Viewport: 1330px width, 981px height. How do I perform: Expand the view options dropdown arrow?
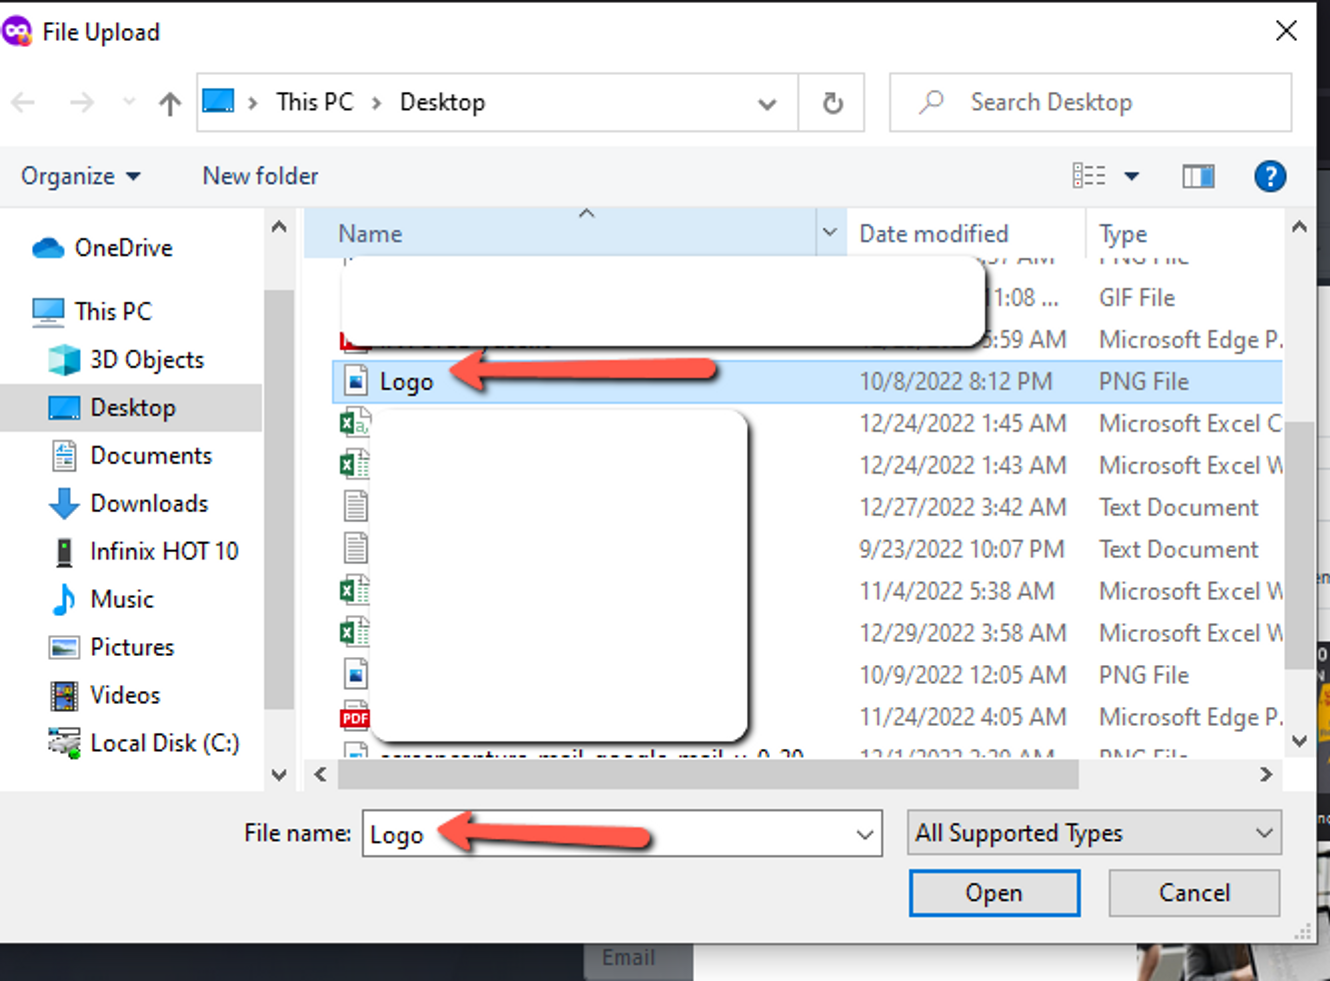click(x=1131, y=177)
